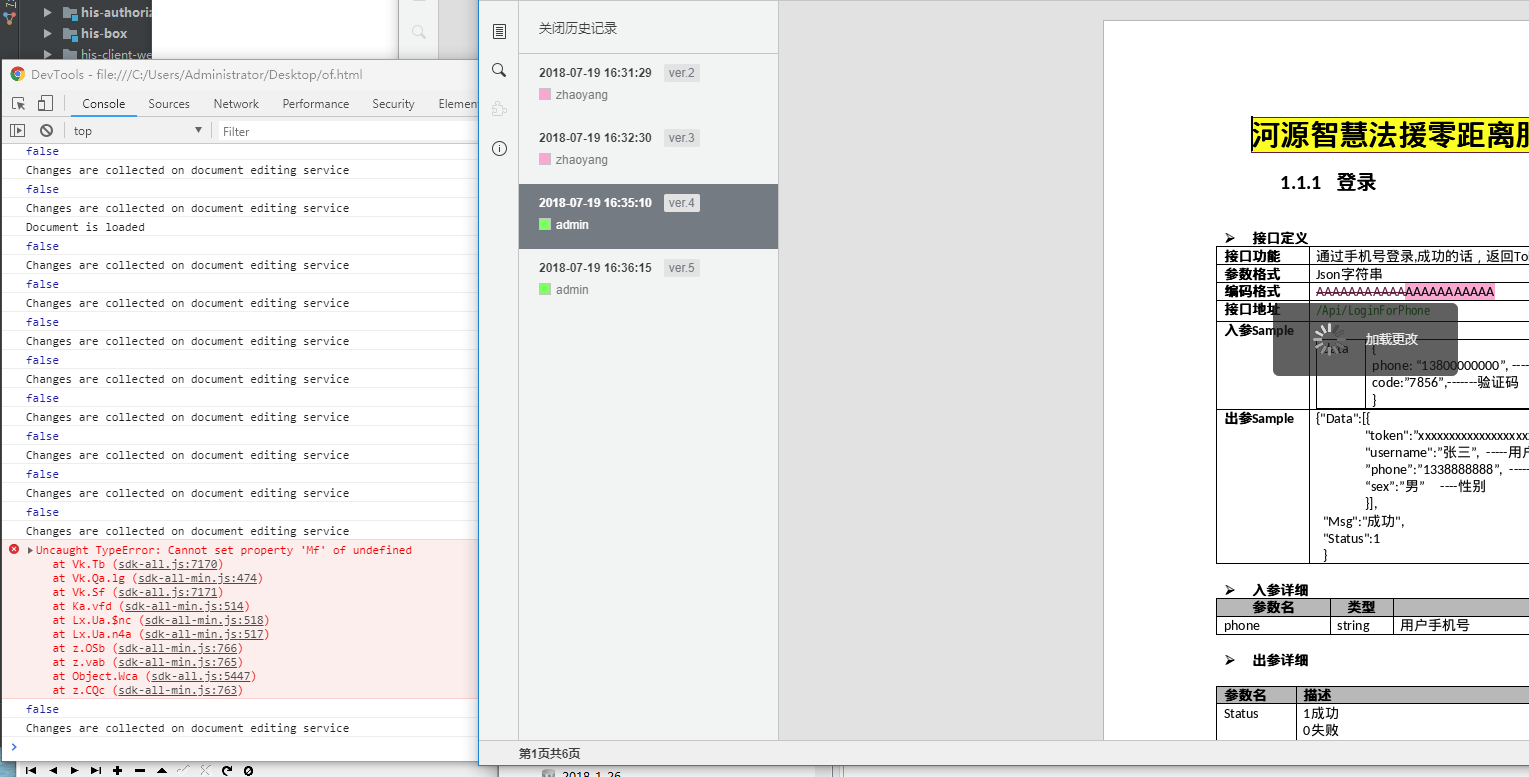The image size is (1529, 777).
Task: Switch to the Performance tab
Action: 316,103
